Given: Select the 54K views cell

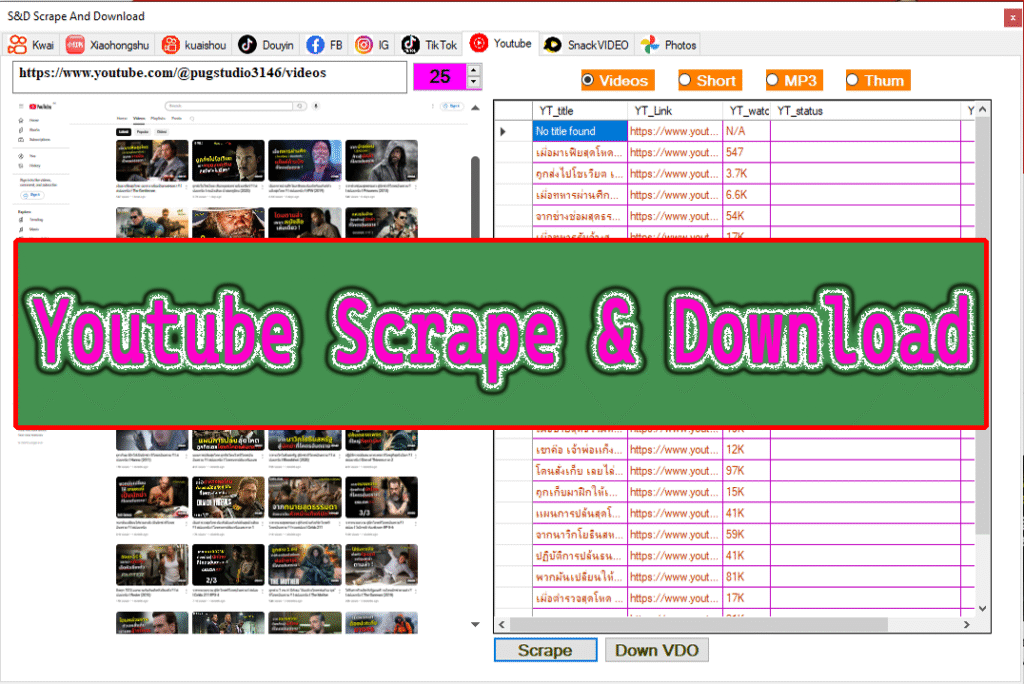Looking at the screenshot, I should click(x=746, y=216).
